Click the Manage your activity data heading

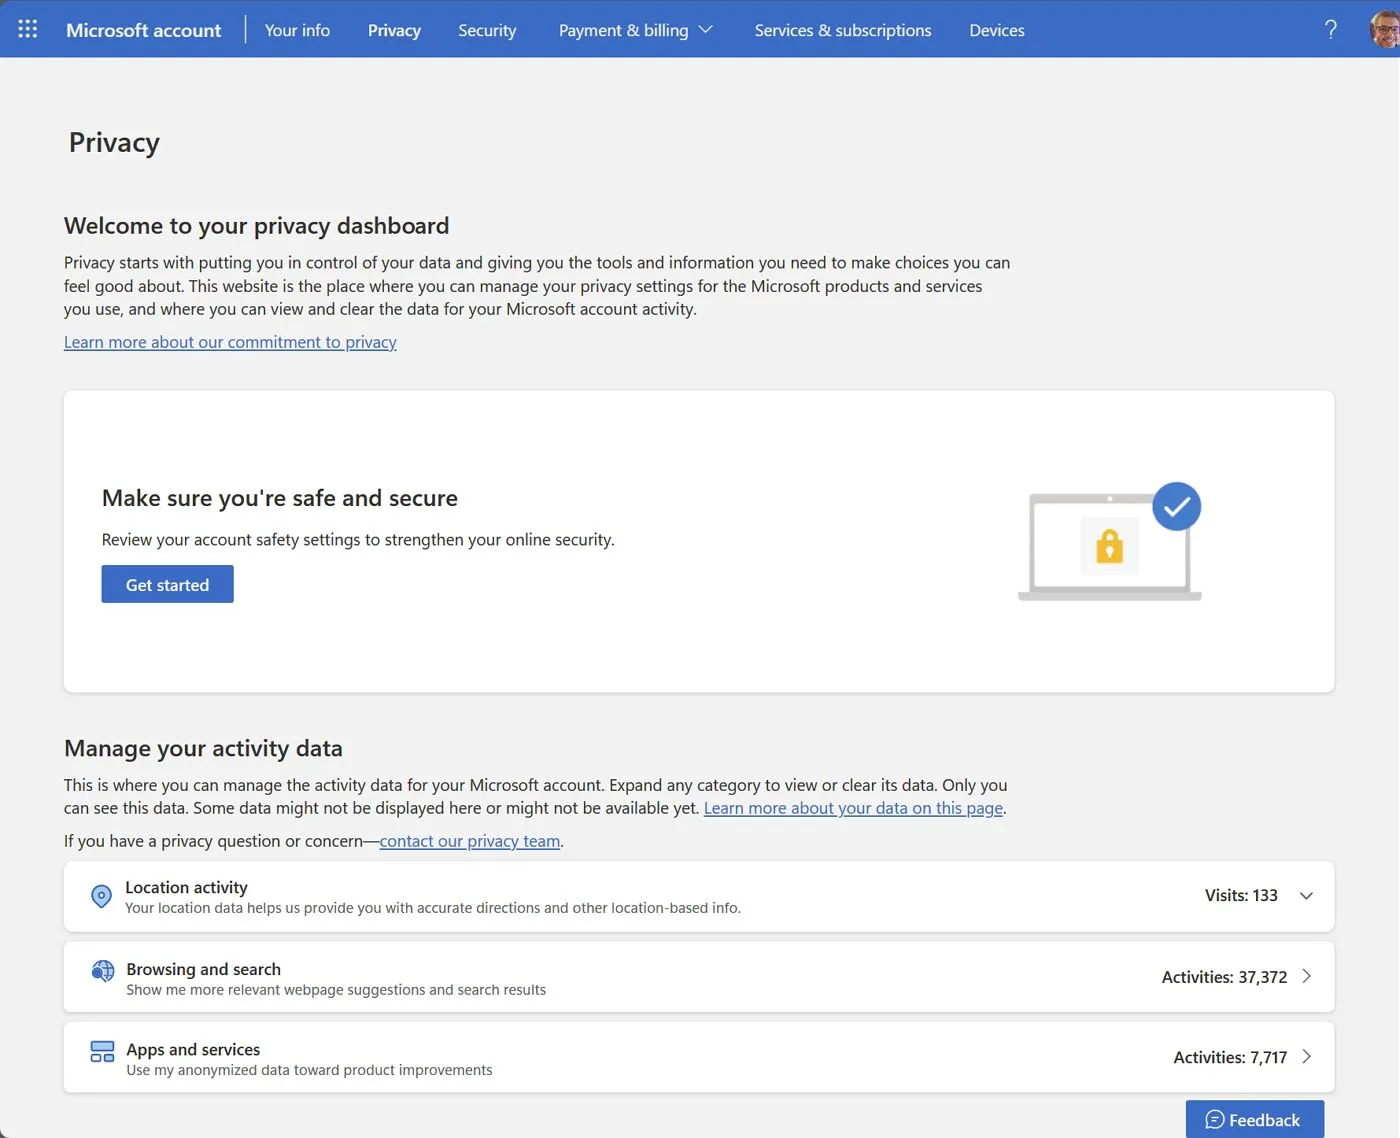pyautogui.click(x=203, y=748)
